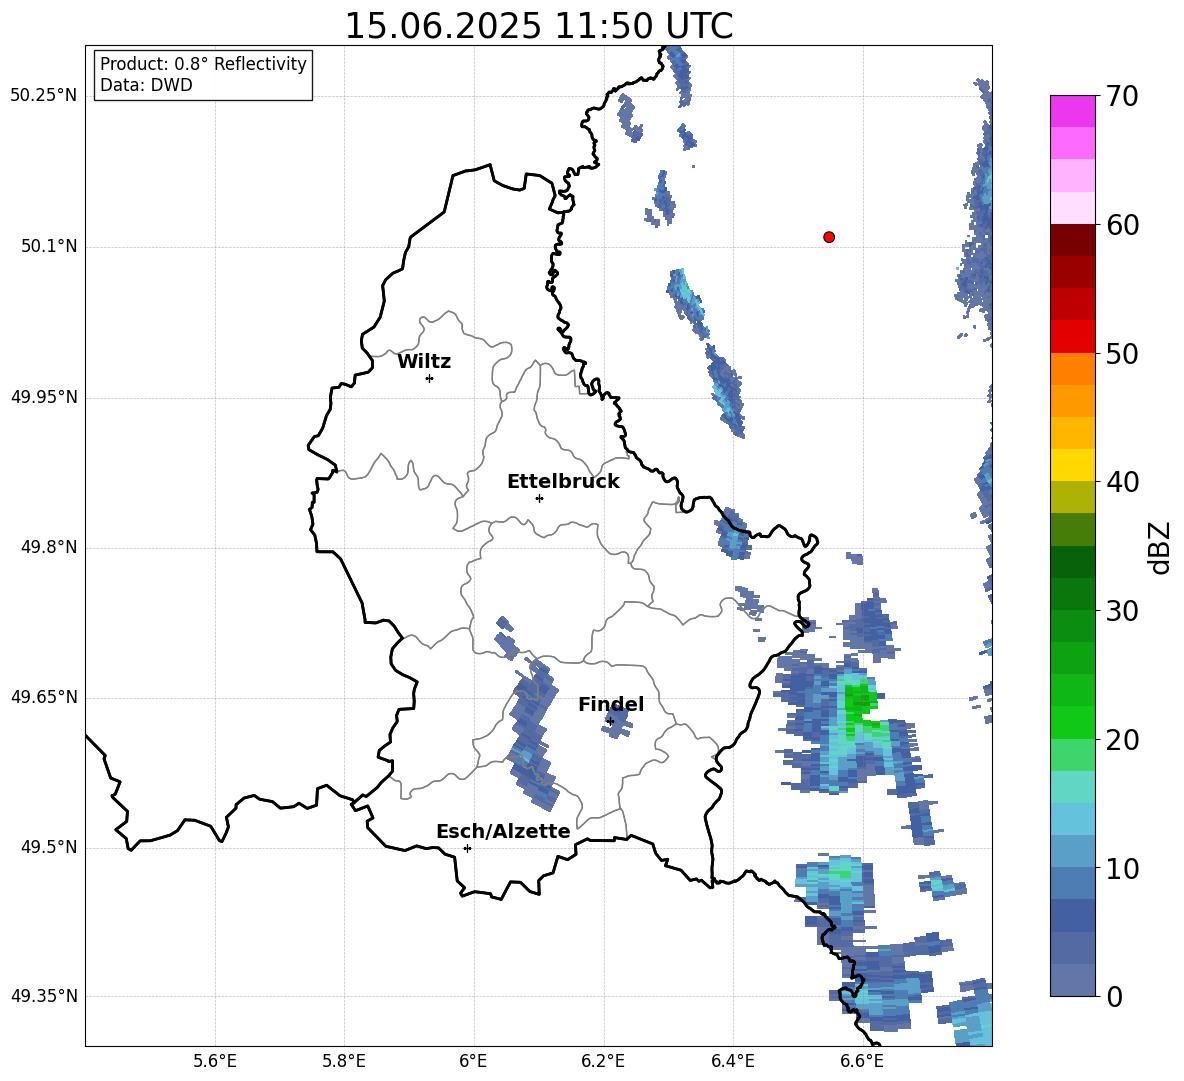Click the dBZ colorbar label

(1159, 547)
